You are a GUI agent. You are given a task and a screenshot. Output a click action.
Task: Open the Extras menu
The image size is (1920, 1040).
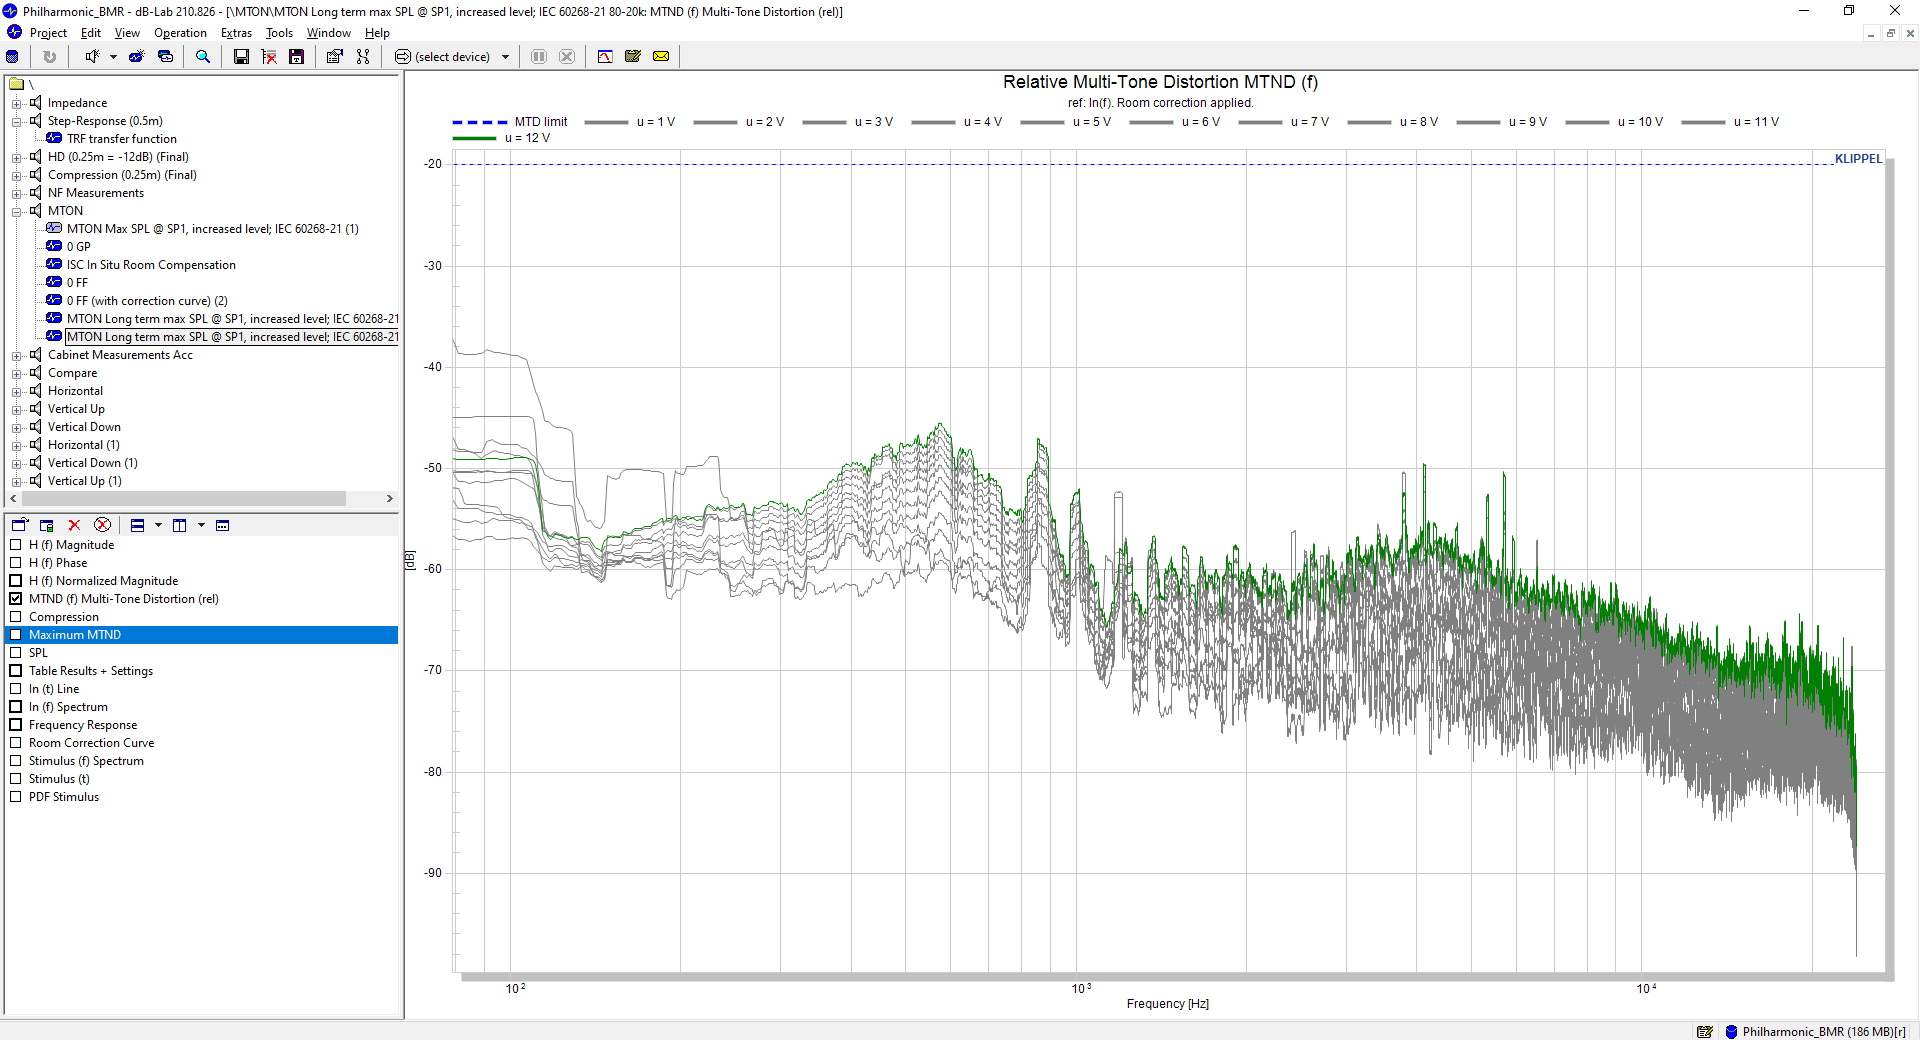236,33
